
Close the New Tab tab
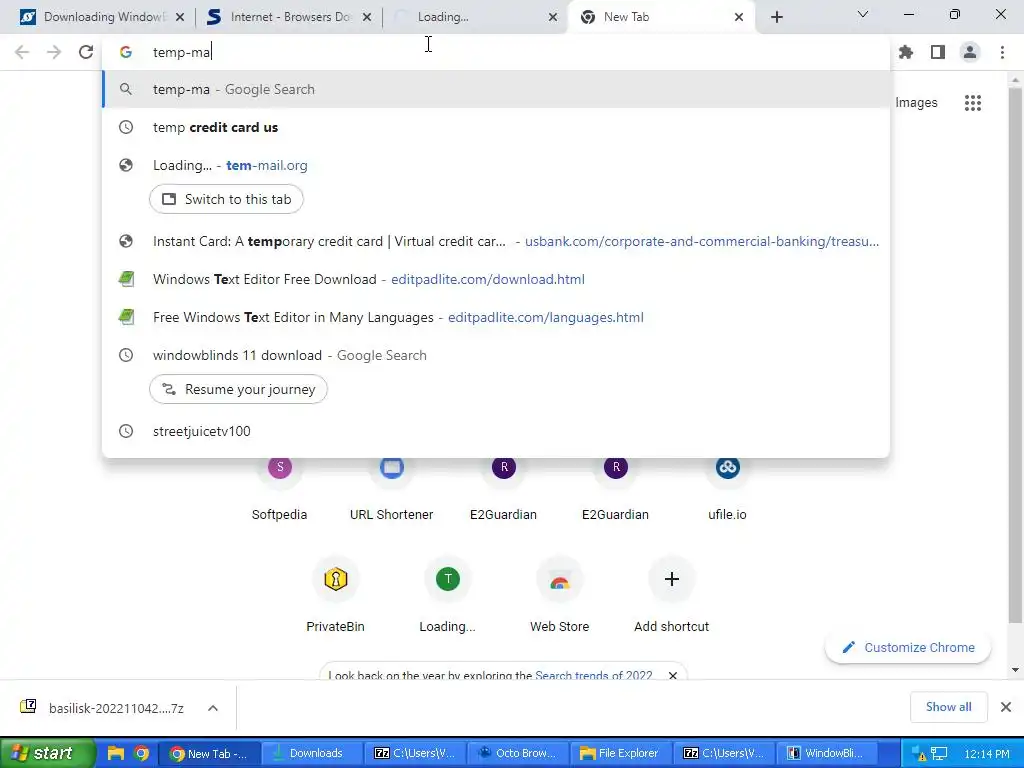pos(739,17)
